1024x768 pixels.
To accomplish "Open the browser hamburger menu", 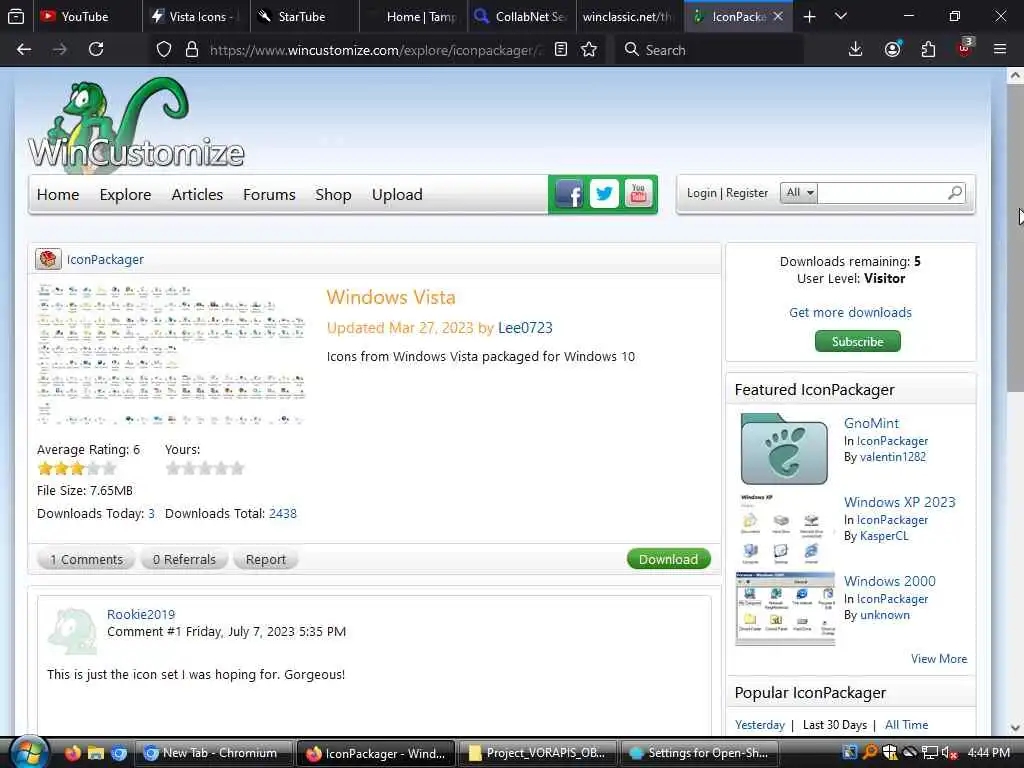I will coord(999,49).
